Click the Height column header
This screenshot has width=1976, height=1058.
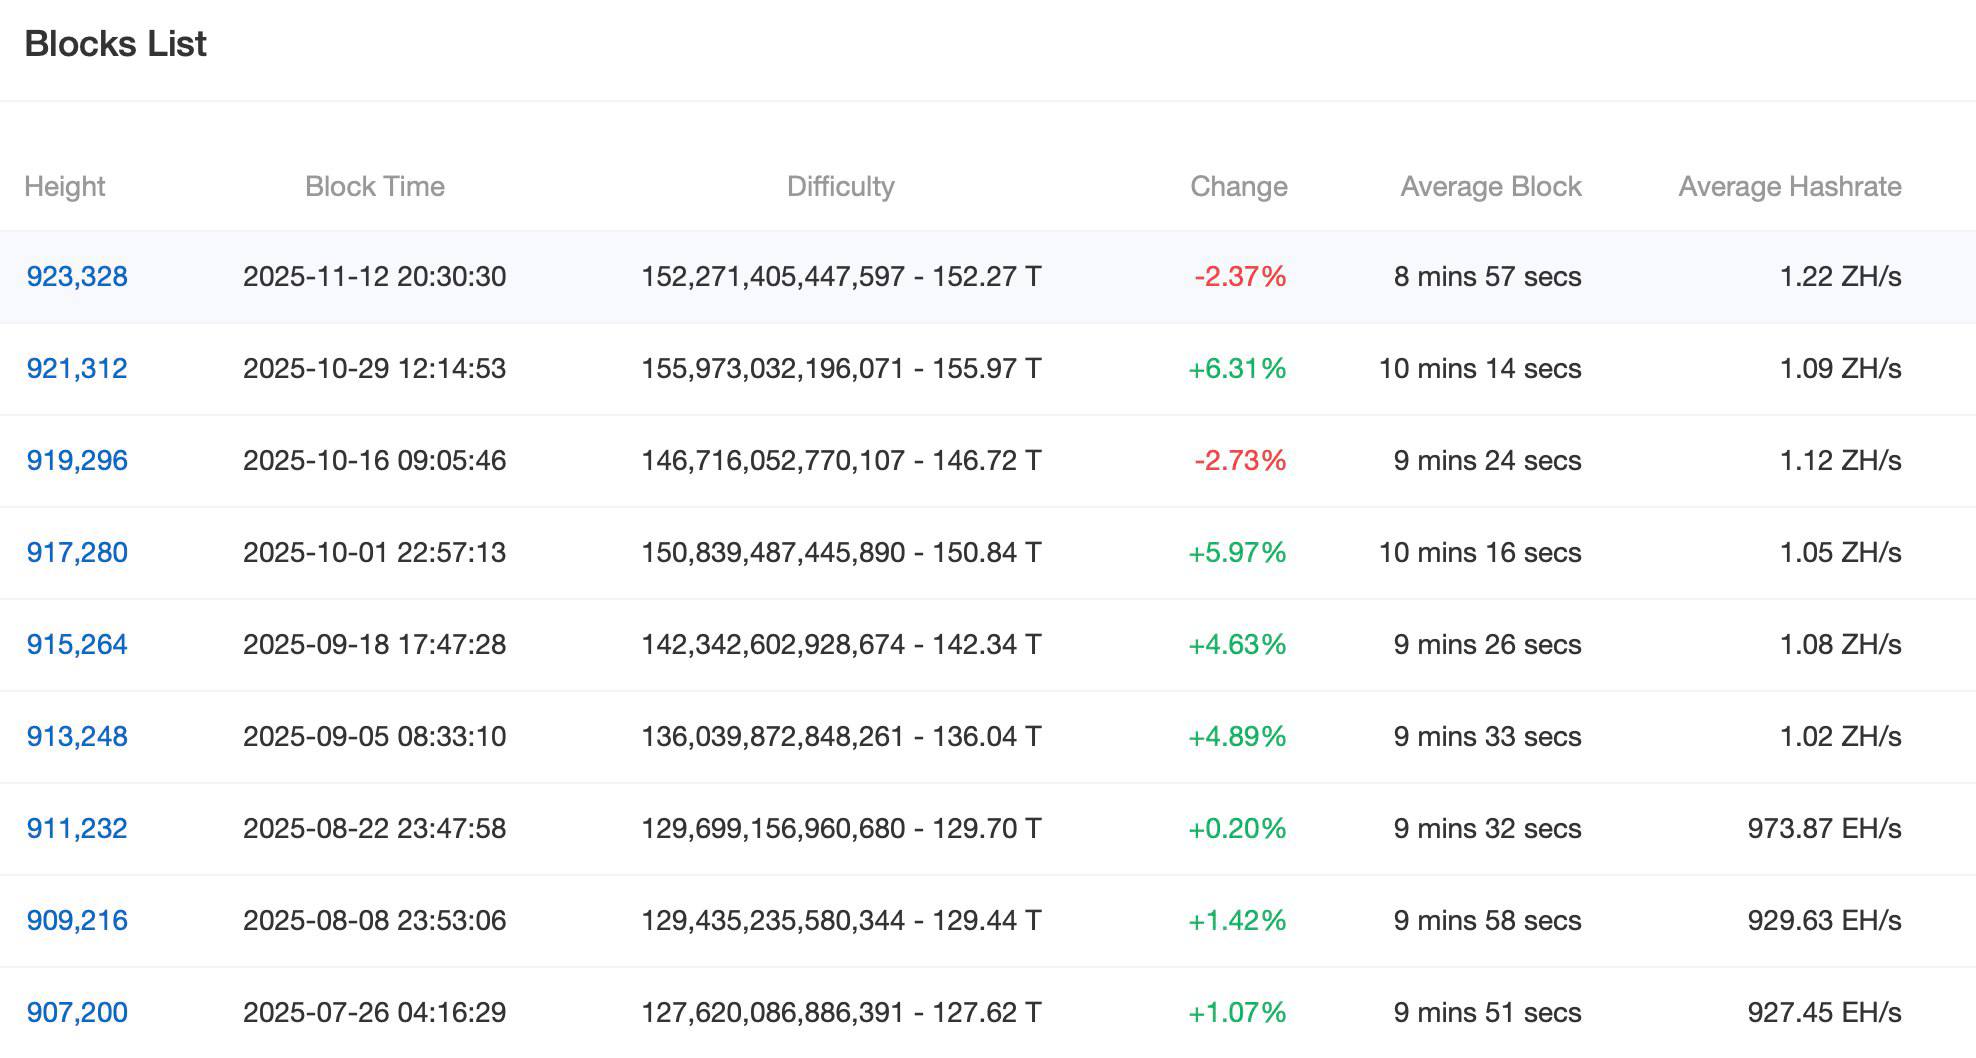[65, 187]
